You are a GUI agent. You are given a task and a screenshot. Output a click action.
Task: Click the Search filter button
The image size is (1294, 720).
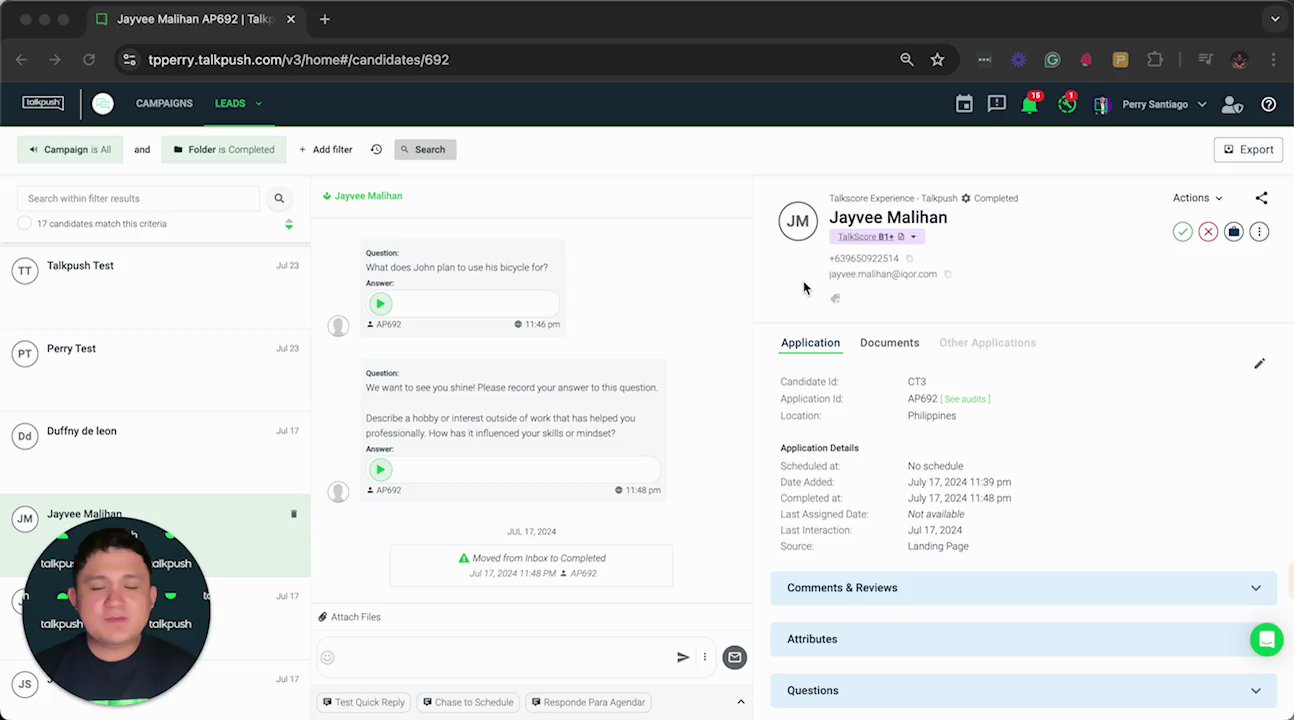pos(425,150)
